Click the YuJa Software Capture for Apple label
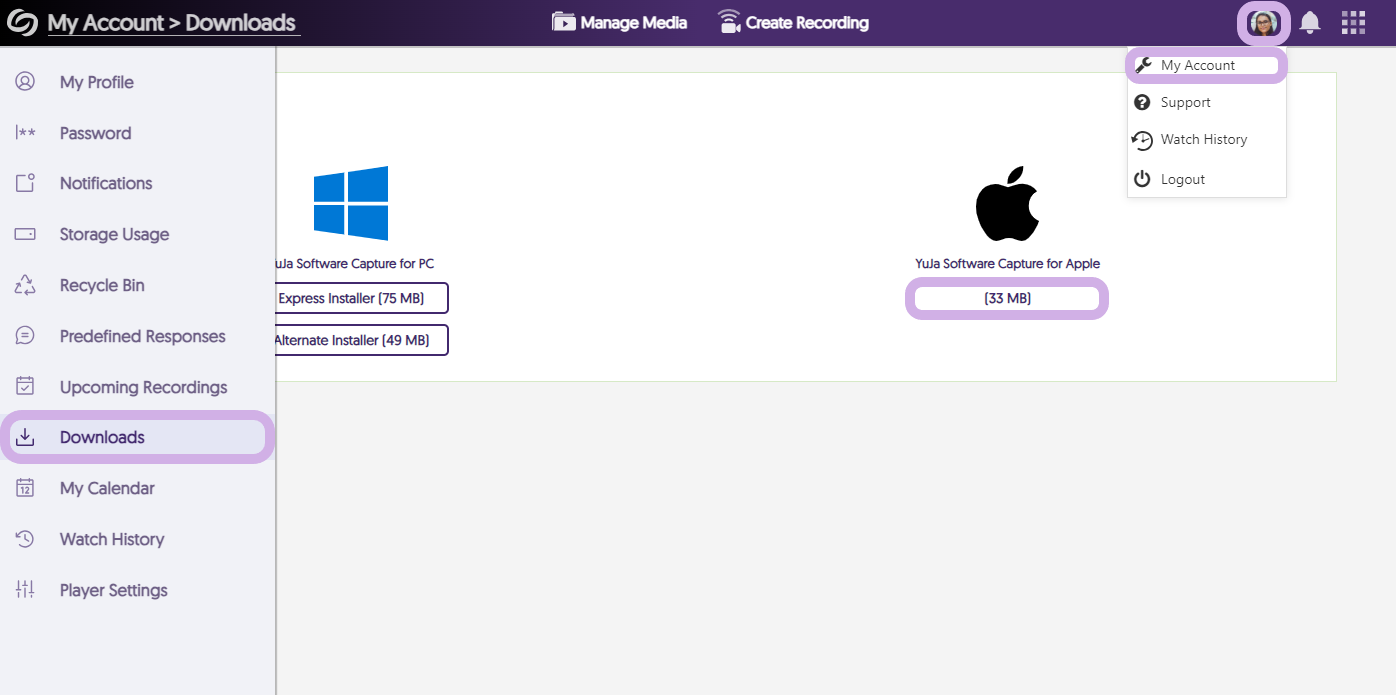 tap(1007, 264)
